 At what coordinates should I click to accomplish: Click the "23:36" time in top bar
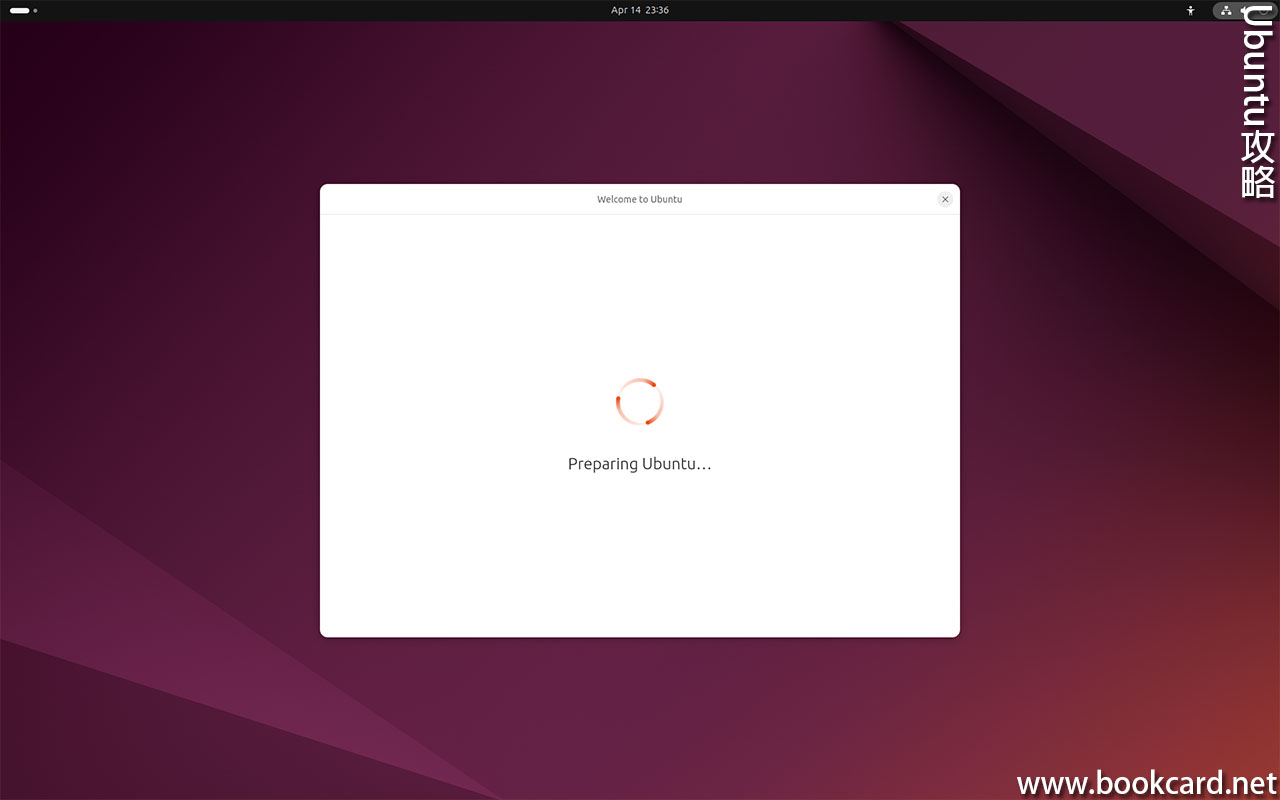[657, 10]
